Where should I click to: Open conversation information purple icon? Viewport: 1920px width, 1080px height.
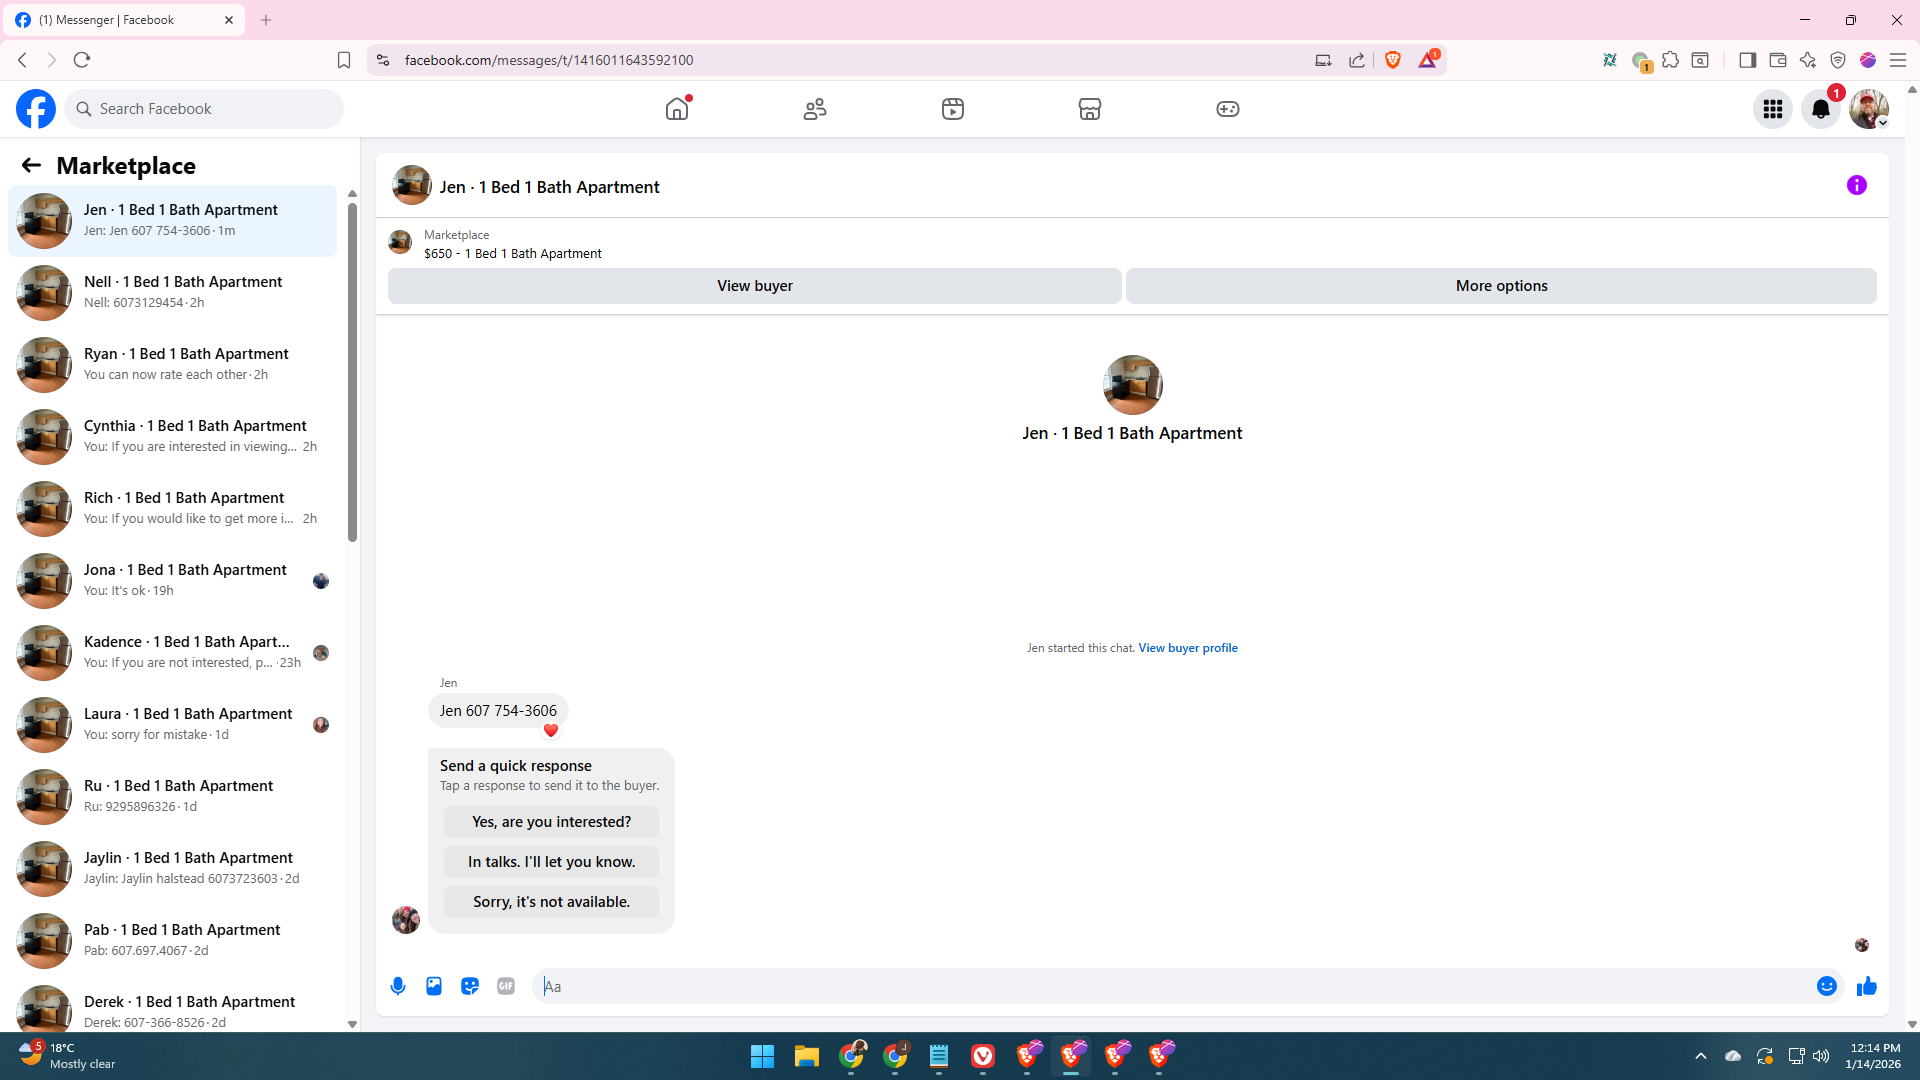coord(1857,185)
